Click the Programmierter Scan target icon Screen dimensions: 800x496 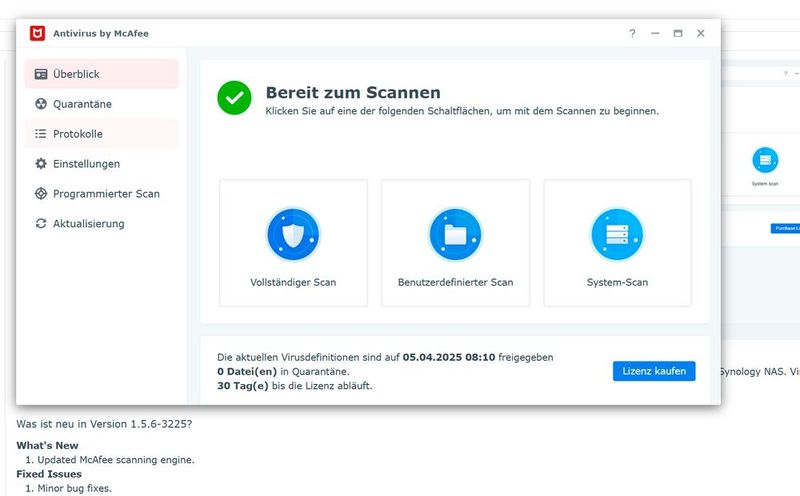tap(41, 194)
